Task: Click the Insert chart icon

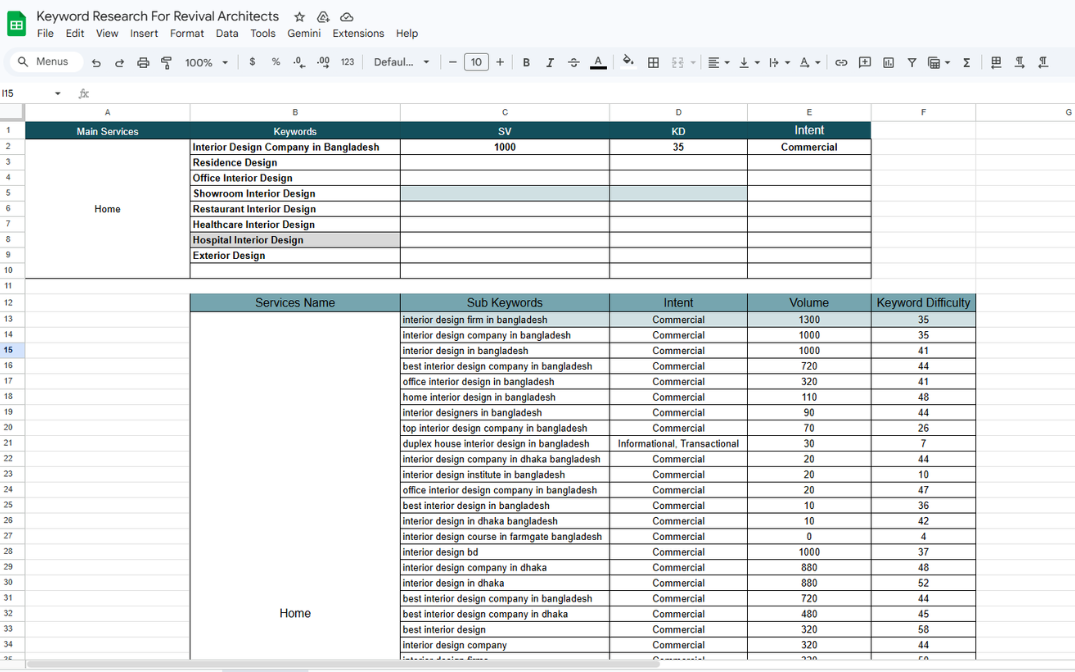Action: click(888, 62)
